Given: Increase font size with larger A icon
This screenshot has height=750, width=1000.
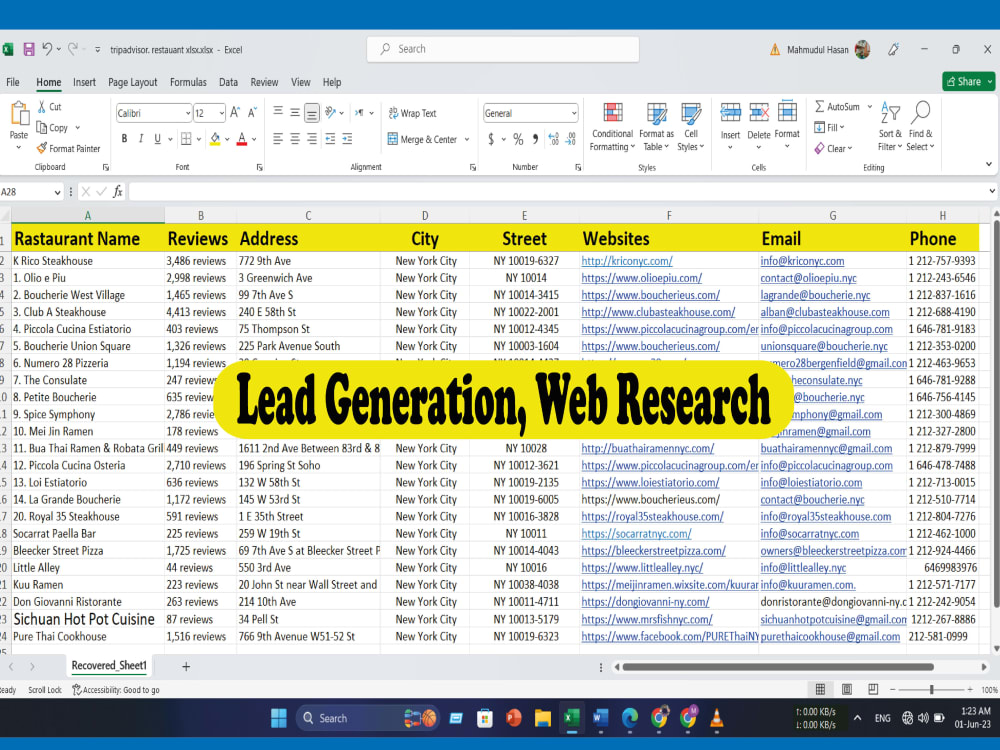Looking at the screenshot, I should point(235,113).
